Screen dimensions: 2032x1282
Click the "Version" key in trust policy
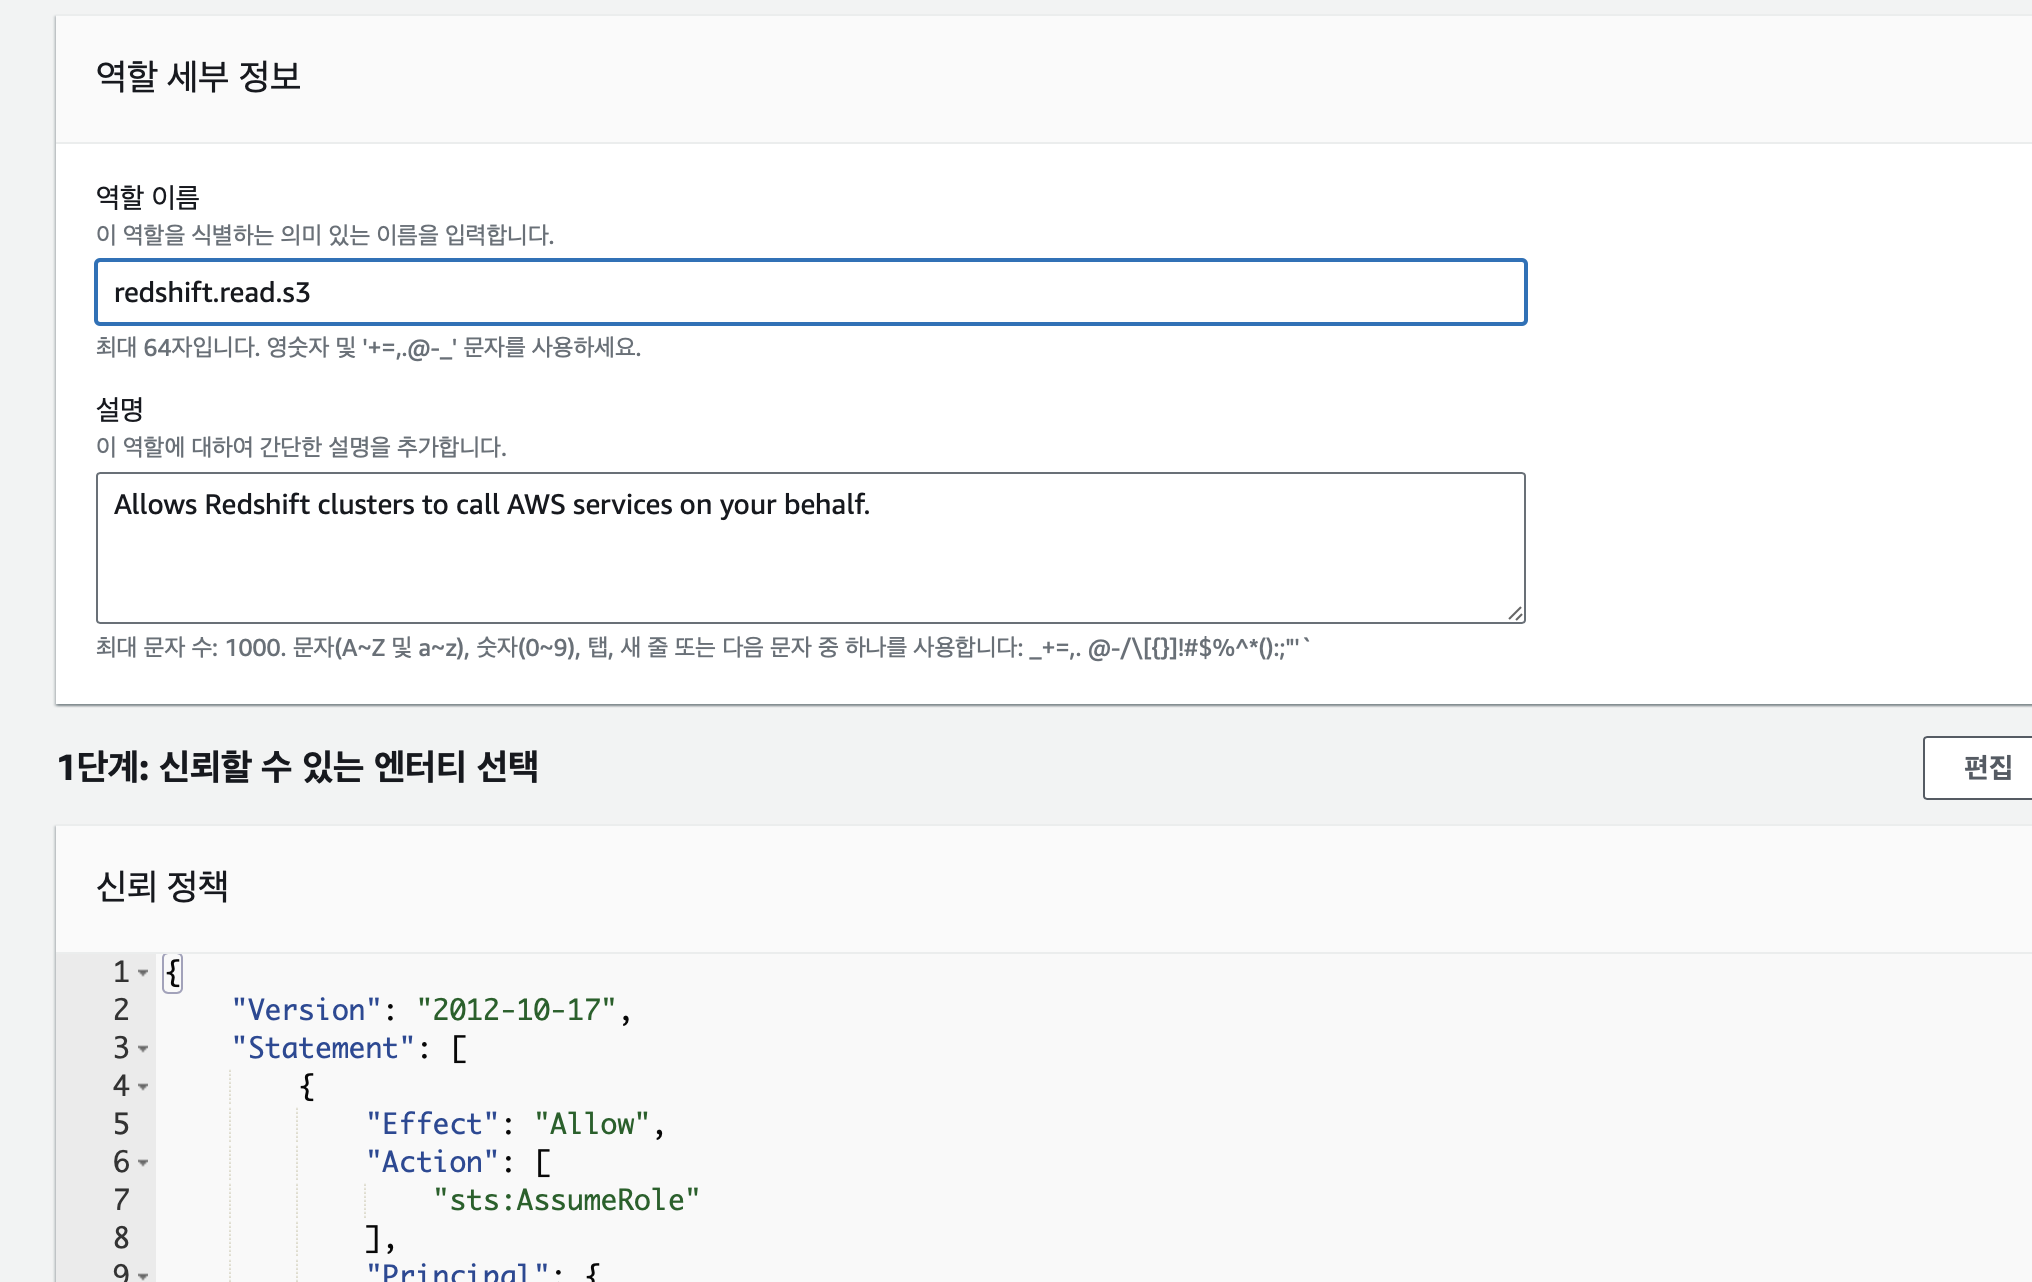[x=306, y=1010]
